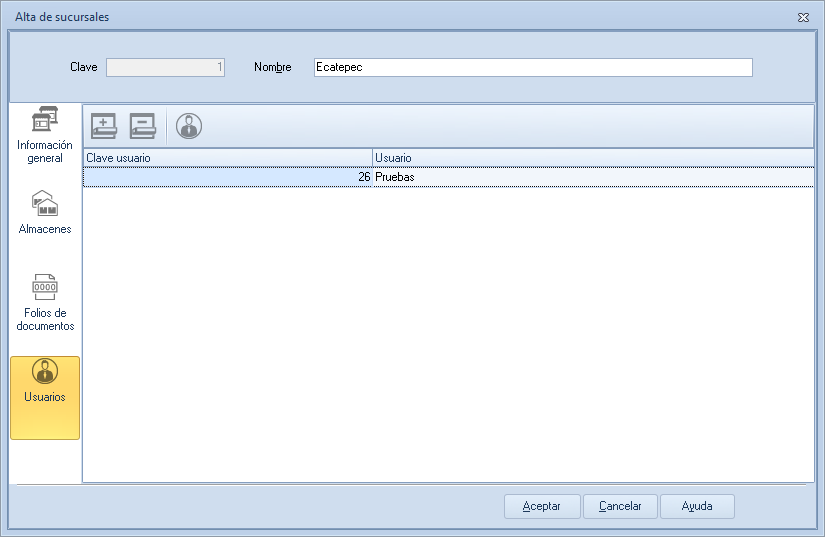825x537 pixels.
Task: Select the cell with user key 26
Action: coord(227,177)
